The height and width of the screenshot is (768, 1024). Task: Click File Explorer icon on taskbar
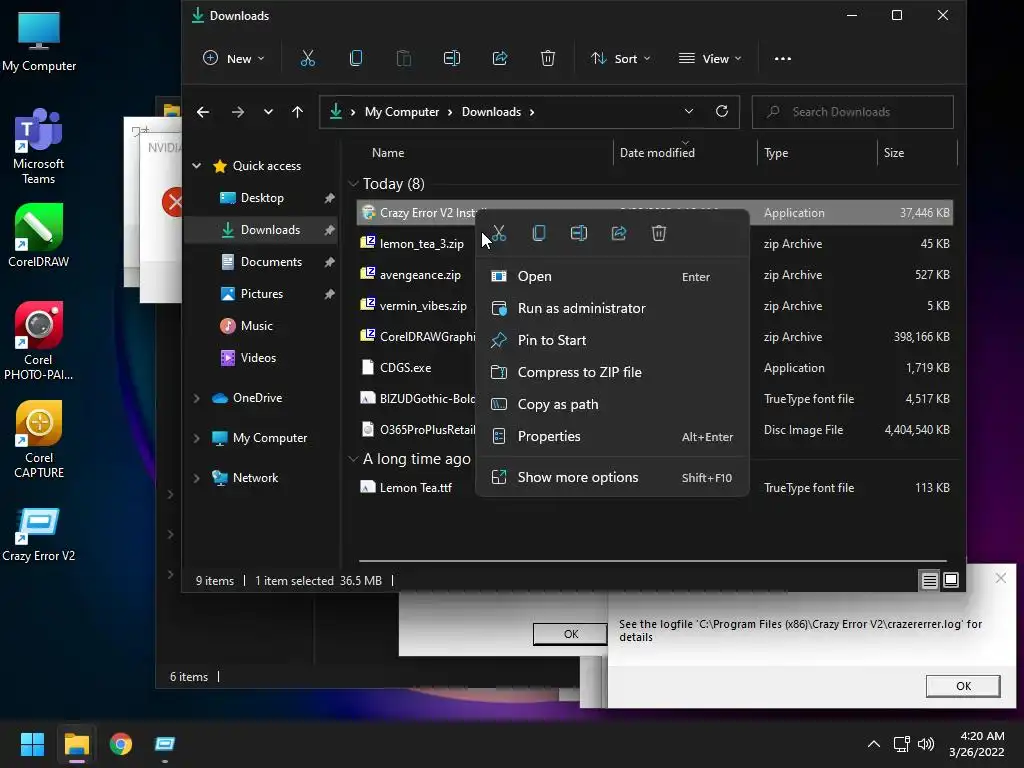(76, 744)
